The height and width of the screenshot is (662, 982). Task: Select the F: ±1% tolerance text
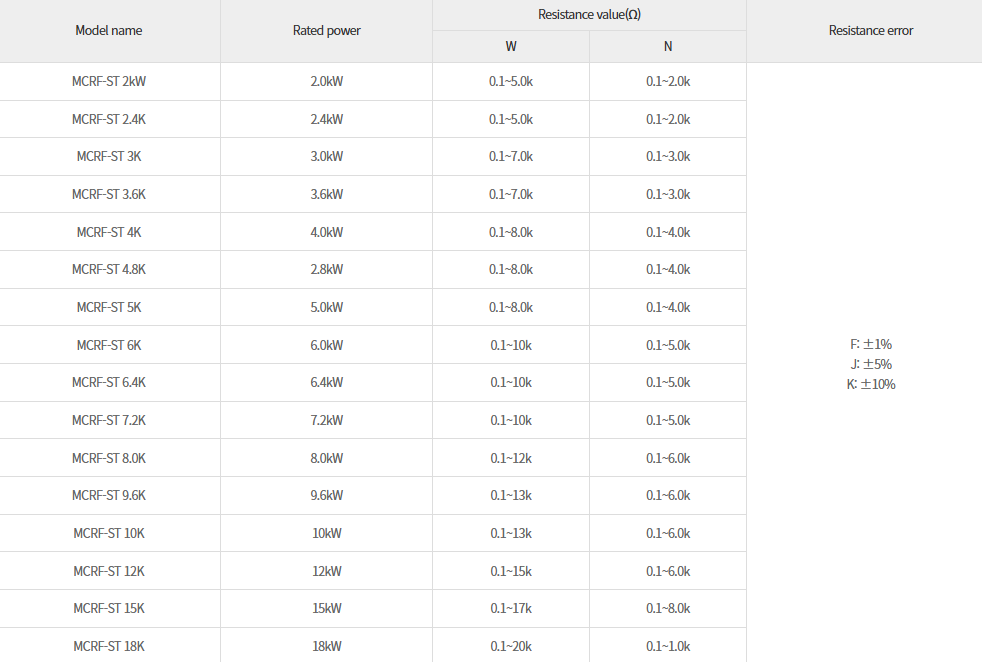[x=871, y=344]
